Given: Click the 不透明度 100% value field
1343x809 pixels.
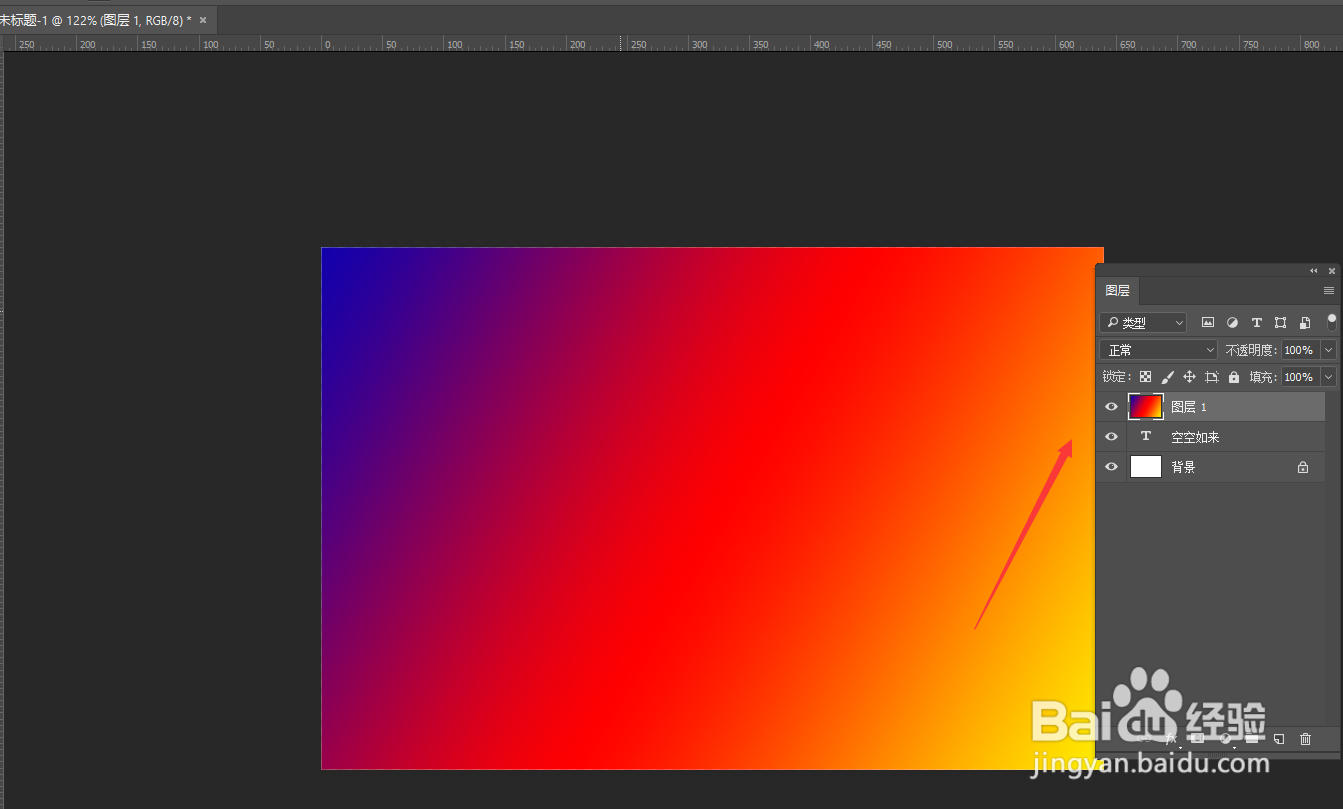Looking at the screenshot, I should [x=1300, y=350].
